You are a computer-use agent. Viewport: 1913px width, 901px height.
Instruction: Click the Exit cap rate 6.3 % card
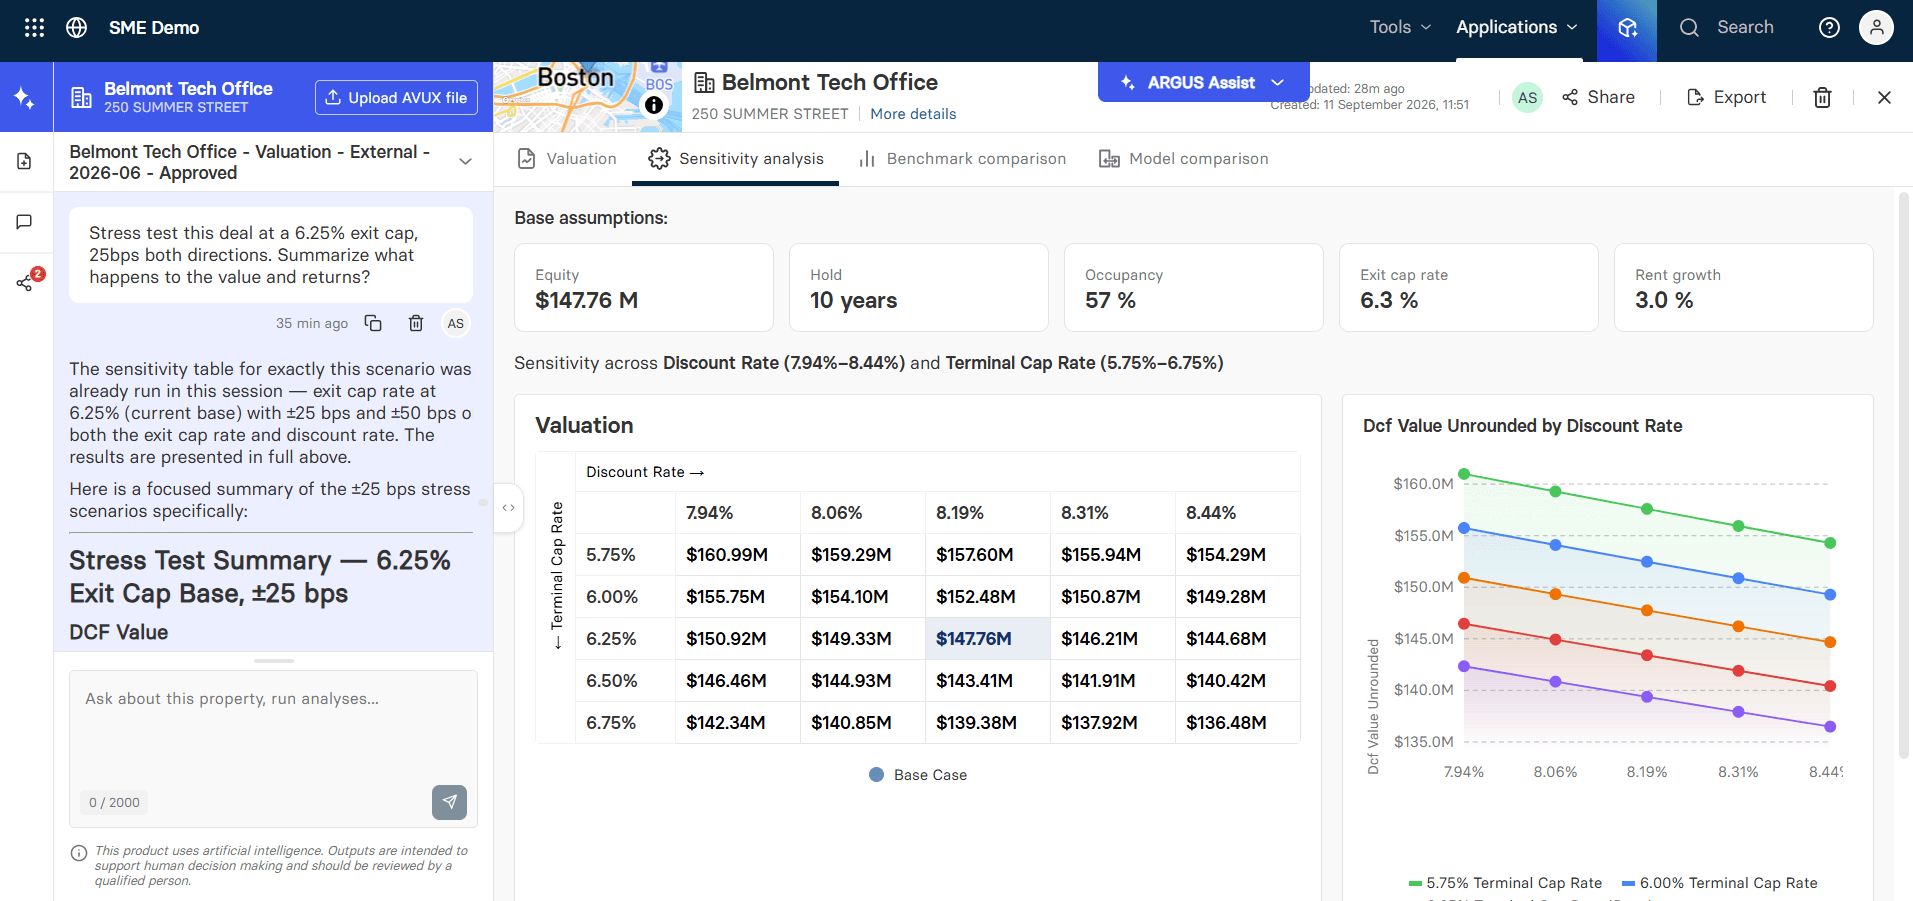[x=1468, y=288]
